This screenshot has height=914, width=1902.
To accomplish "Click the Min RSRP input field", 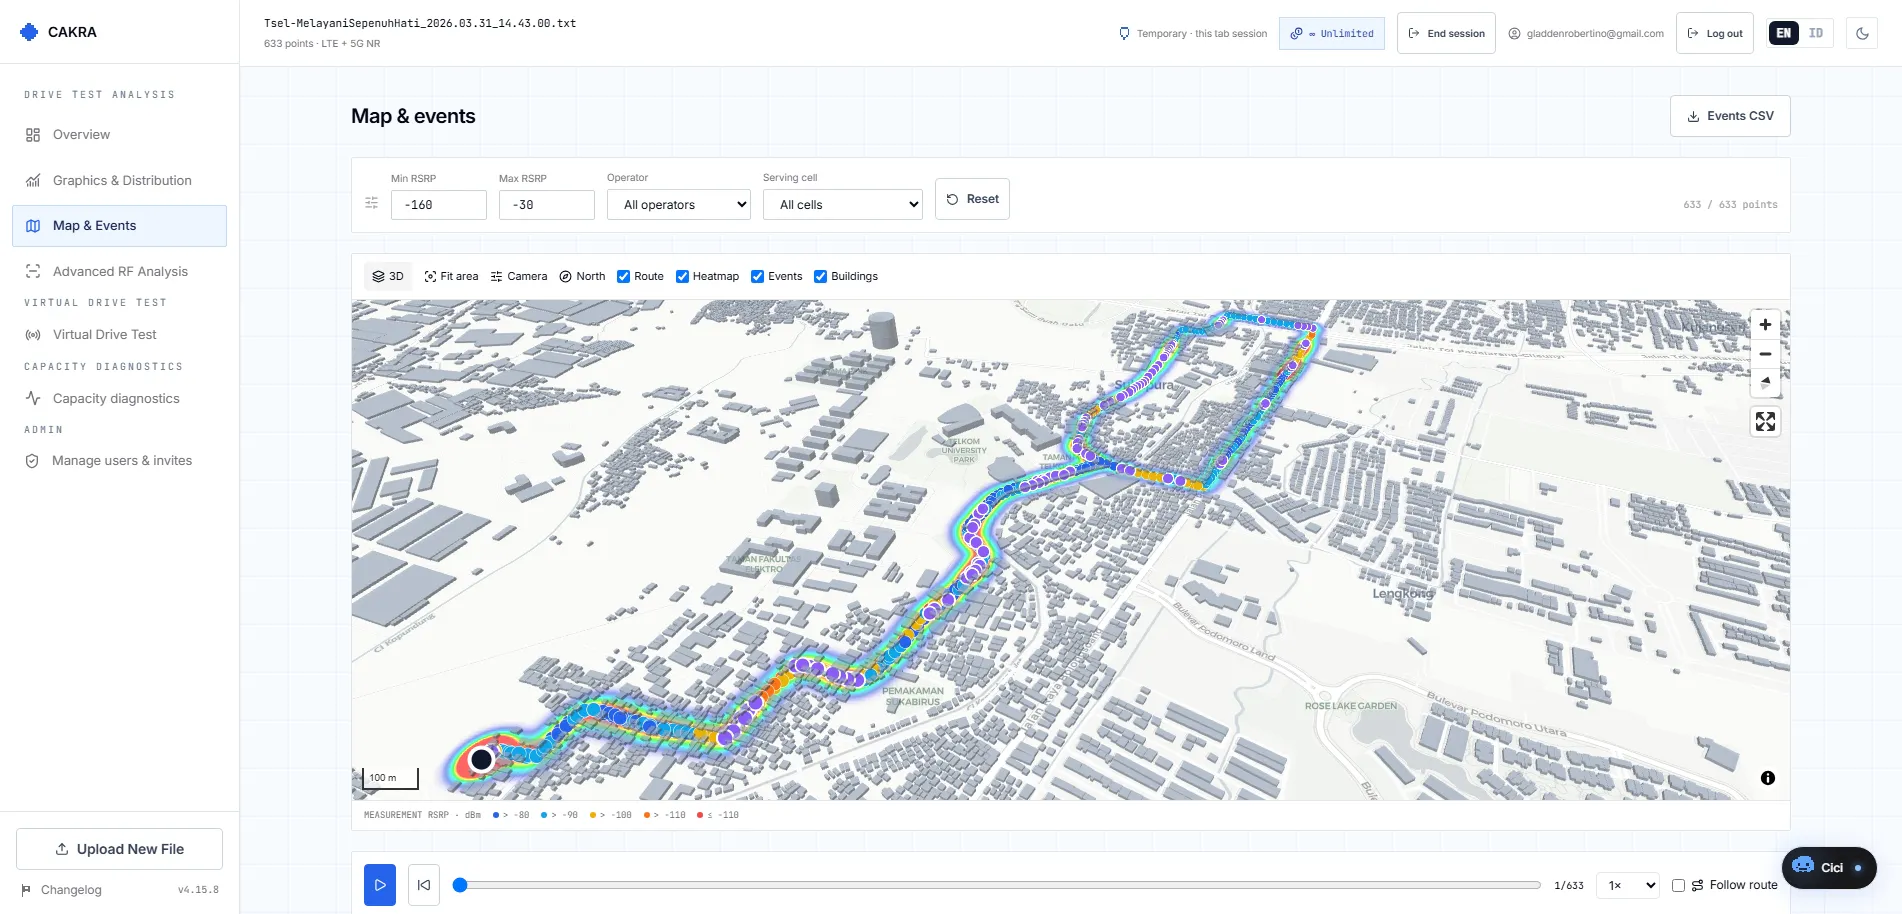I will [439, 205].
